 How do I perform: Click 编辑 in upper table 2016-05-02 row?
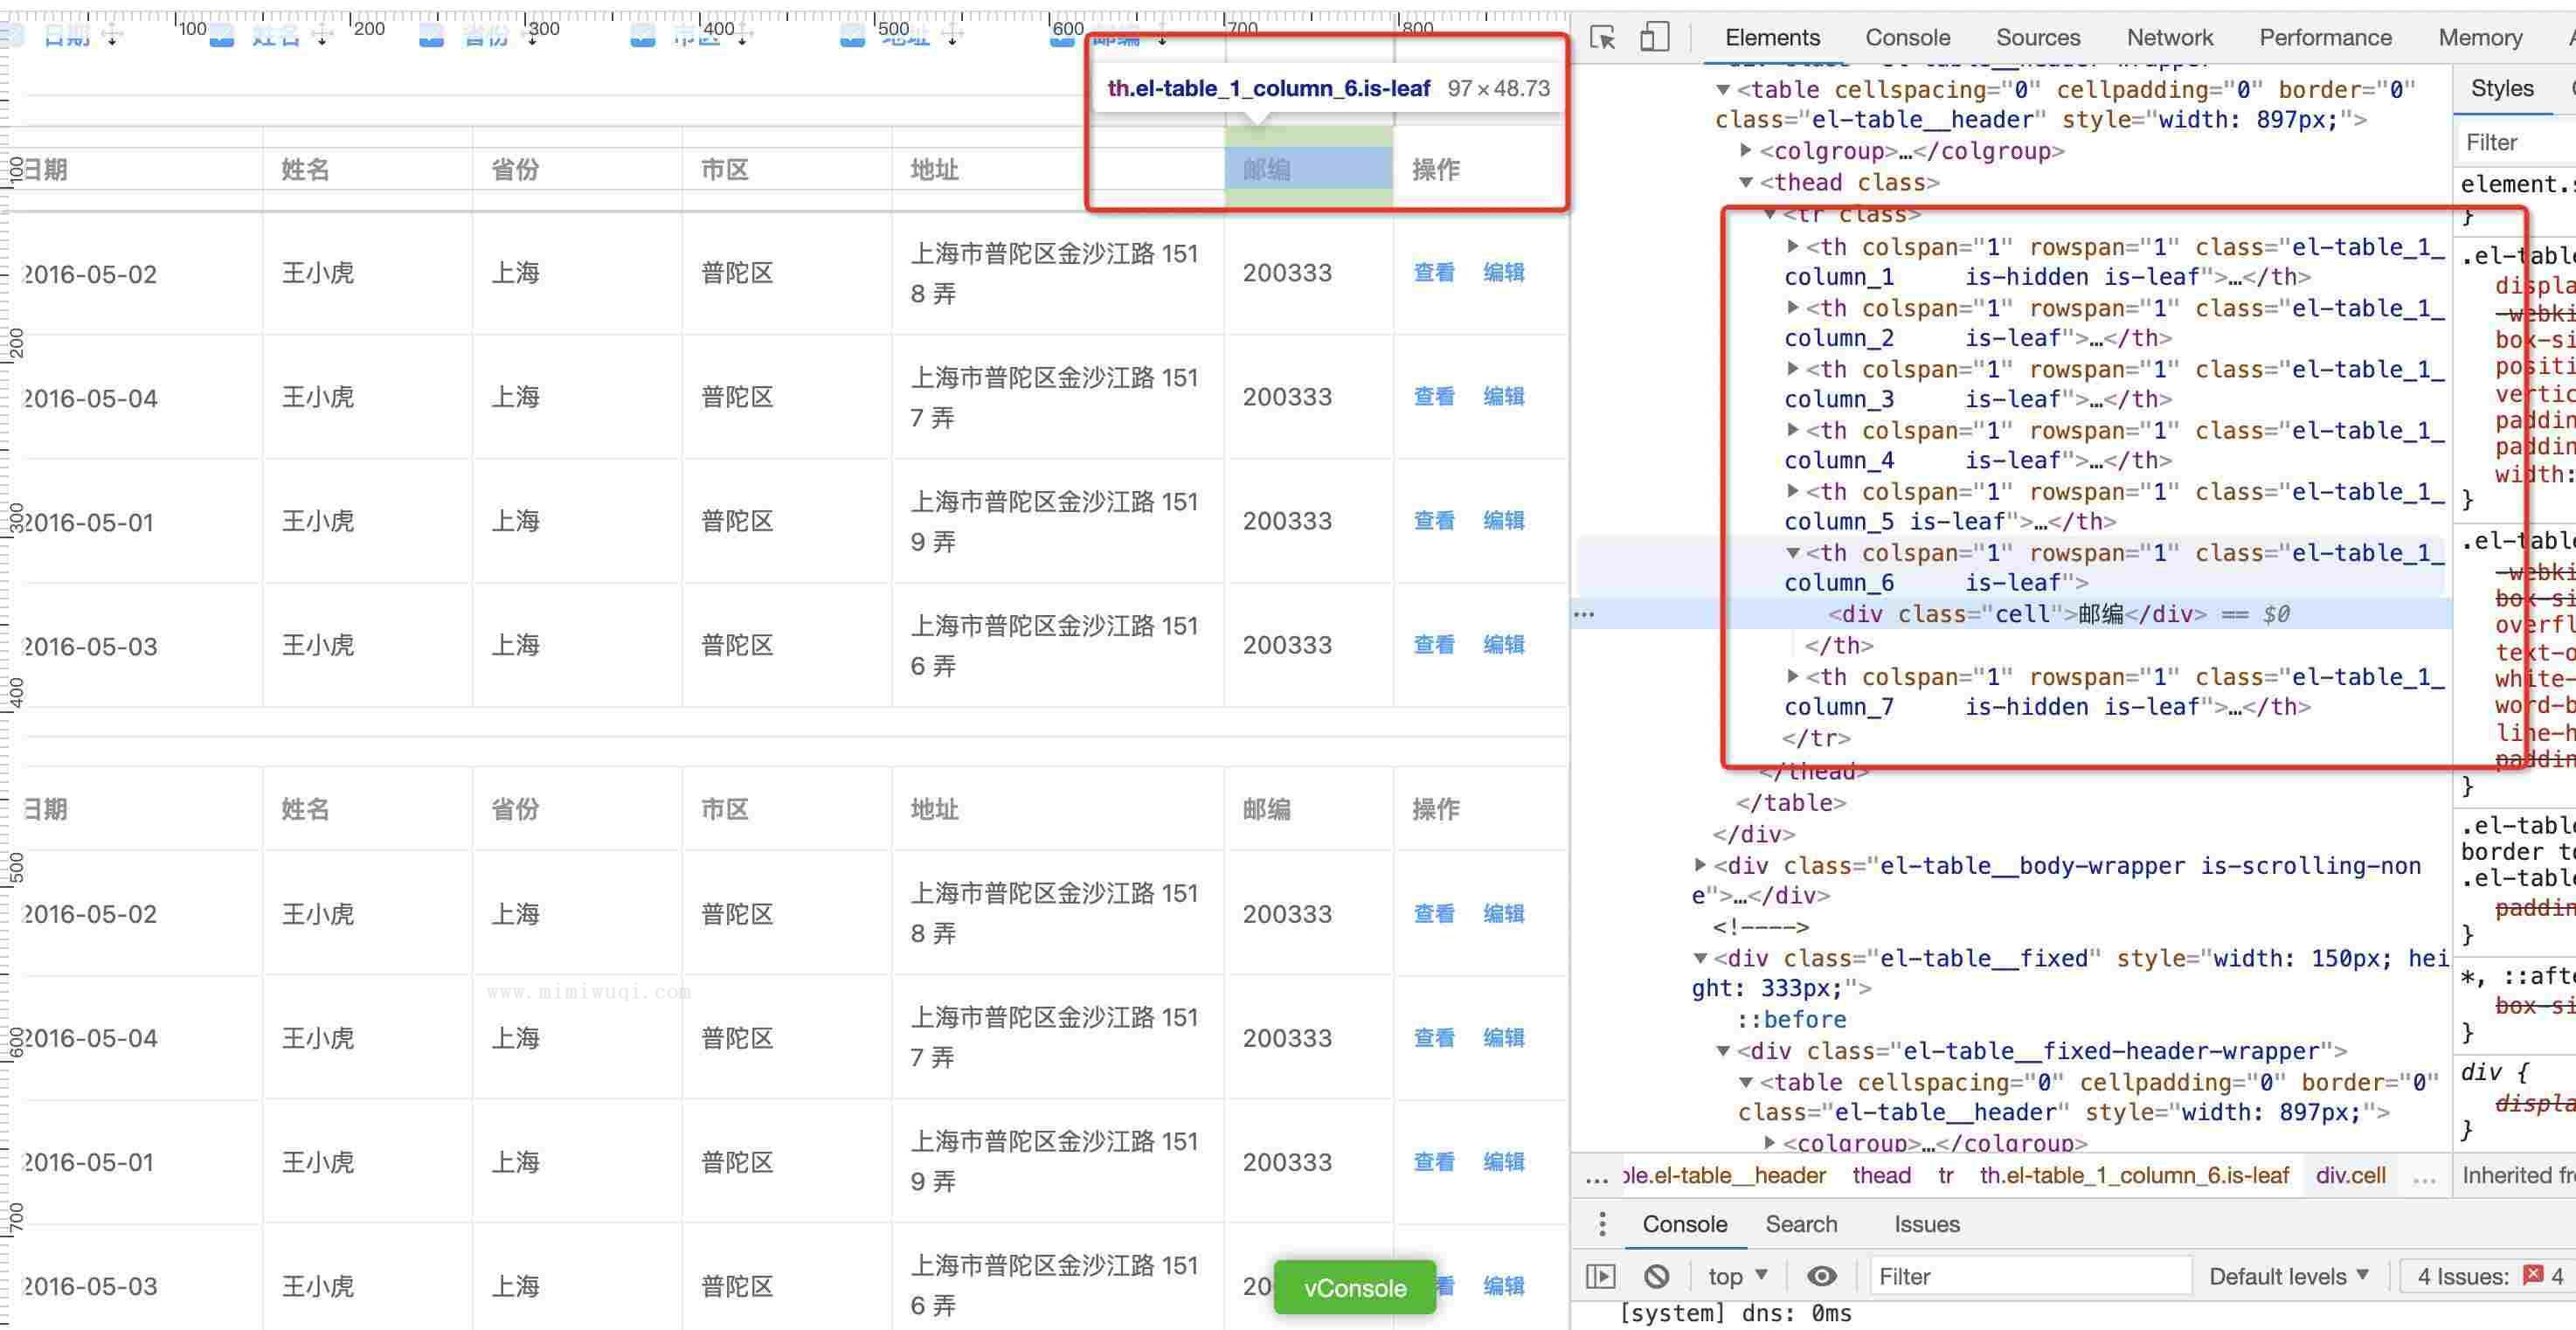click(x=1503, y=272)
